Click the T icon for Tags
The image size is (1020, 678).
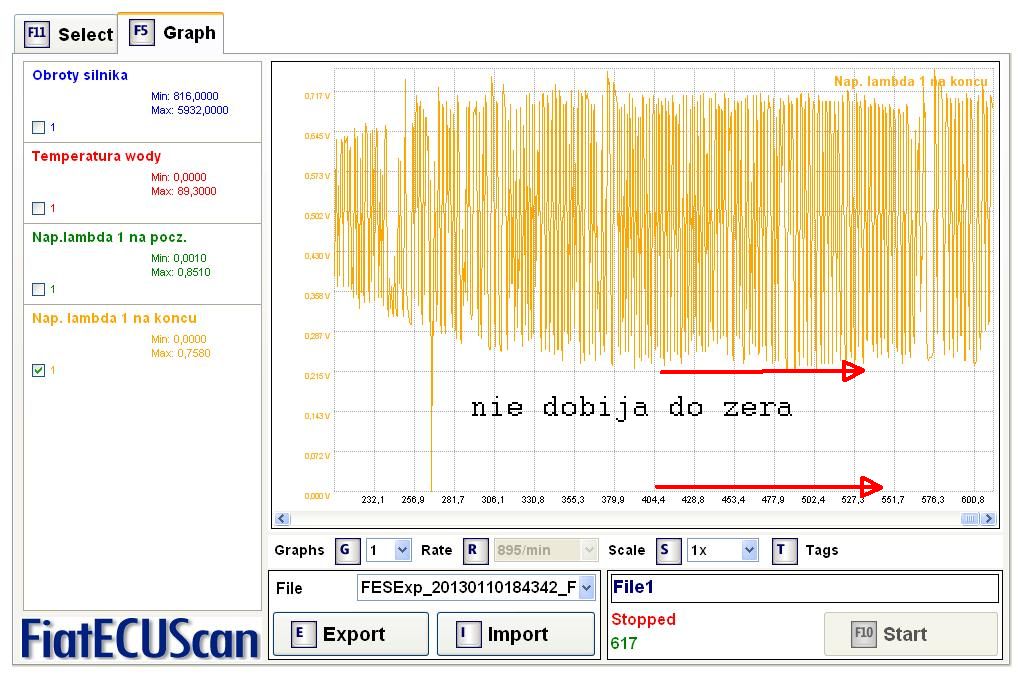pyautogui.click(x=784, y=550)
